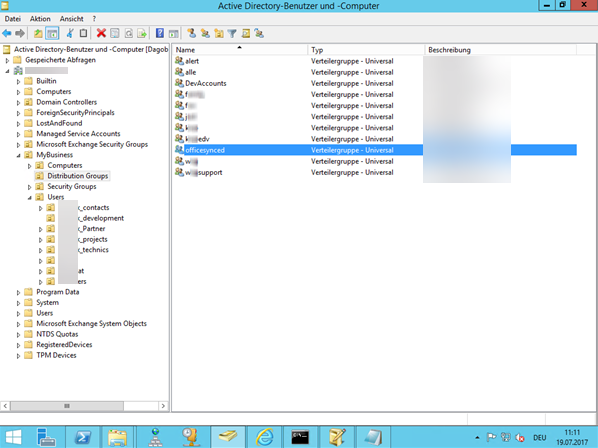
Task: Open Server Manager from the taskbar
Action: click(x=46, y=437)
